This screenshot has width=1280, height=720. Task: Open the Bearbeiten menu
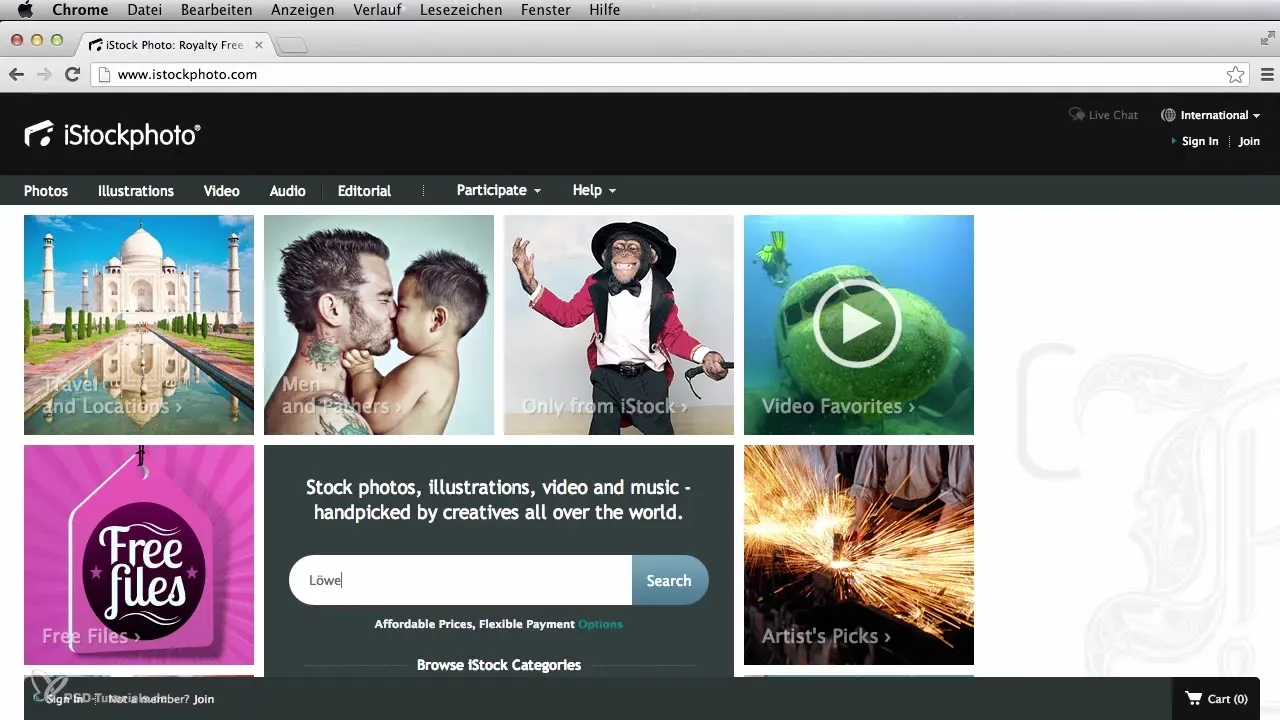217,10
